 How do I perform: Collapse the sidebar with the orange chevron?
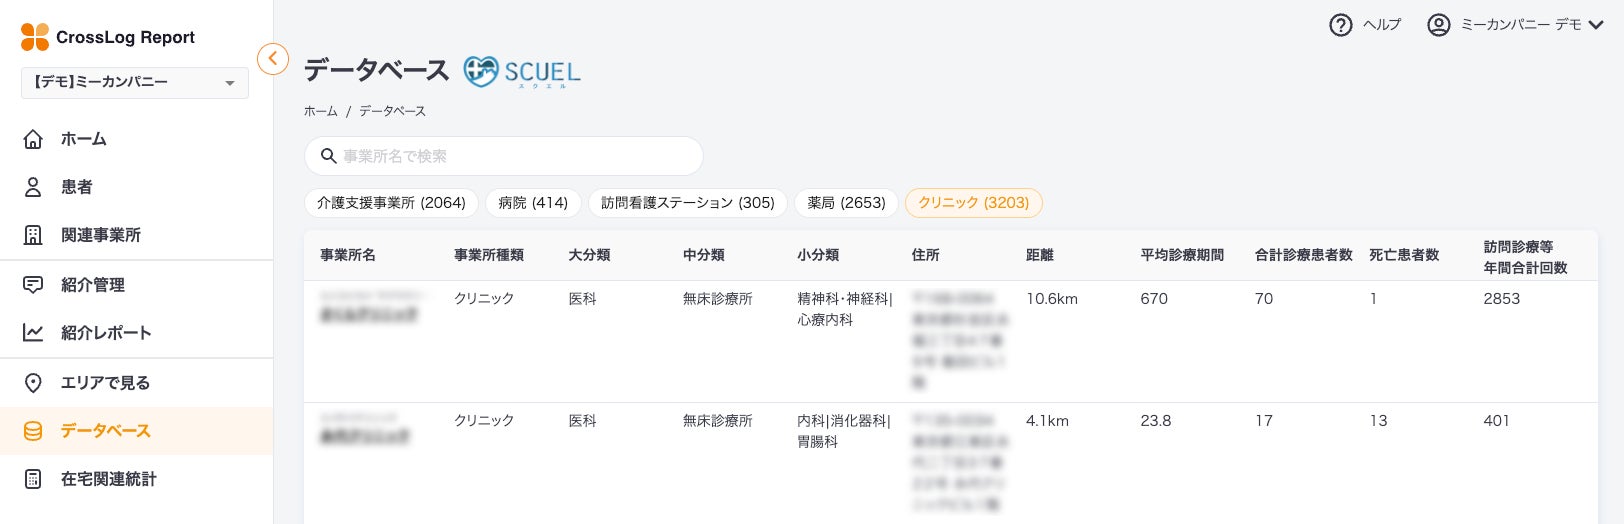tap(273, 59)
